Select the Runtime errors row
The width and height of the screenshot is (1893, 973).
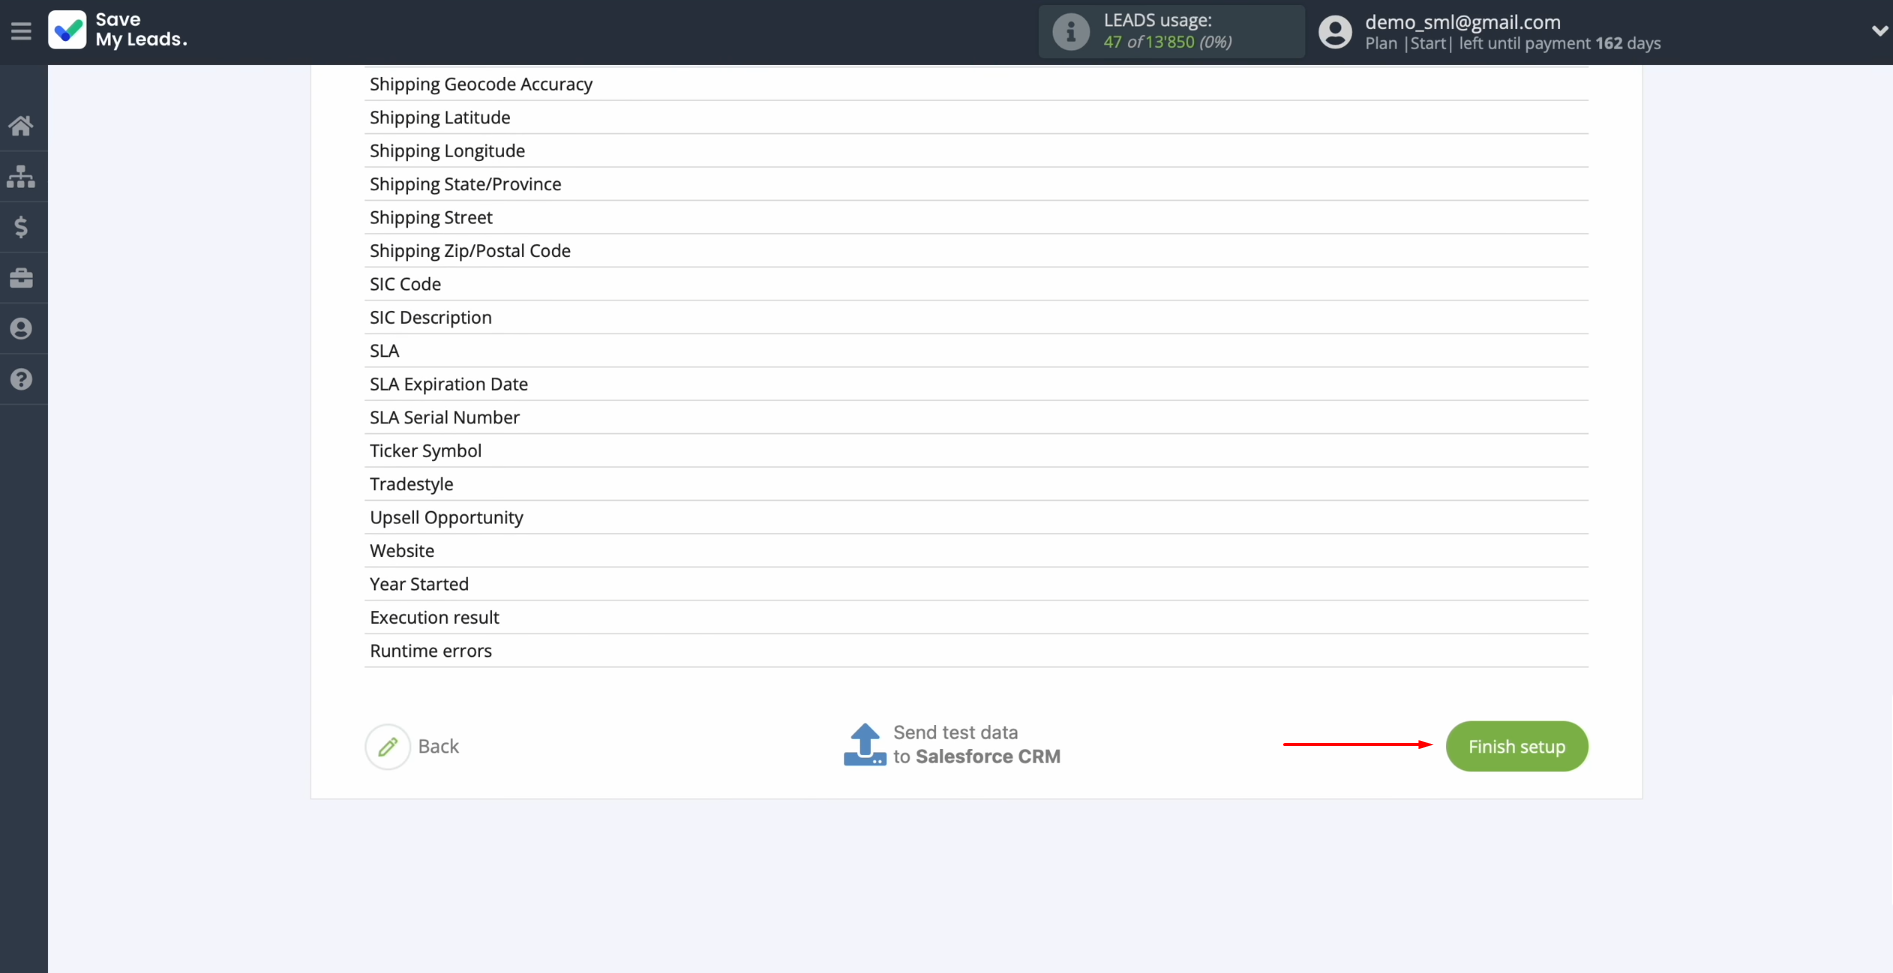tap(976, 650)
